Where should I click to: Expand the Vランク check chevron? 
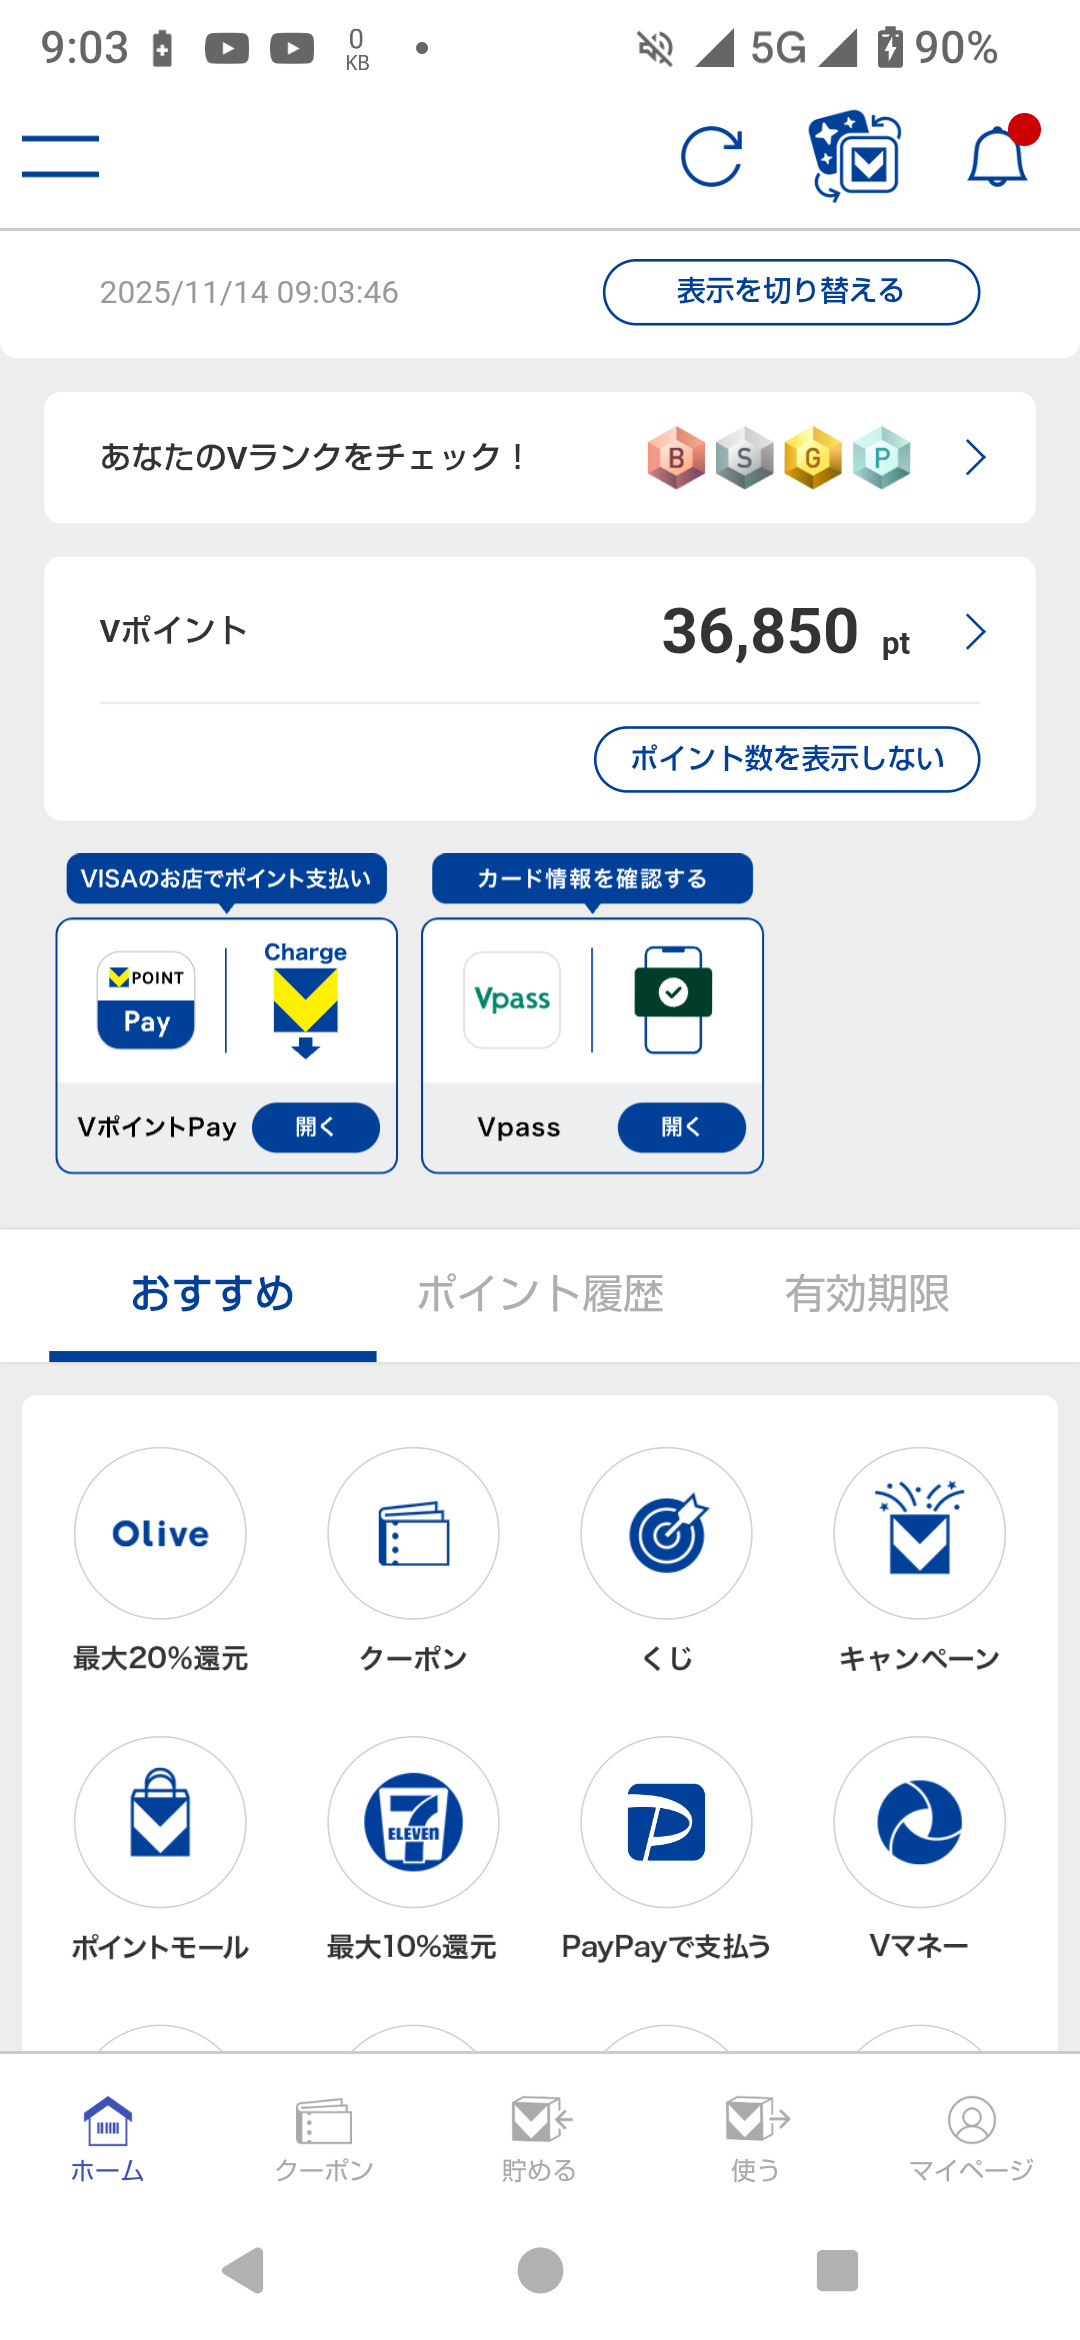pyautogui.click(x=975, y=457)
